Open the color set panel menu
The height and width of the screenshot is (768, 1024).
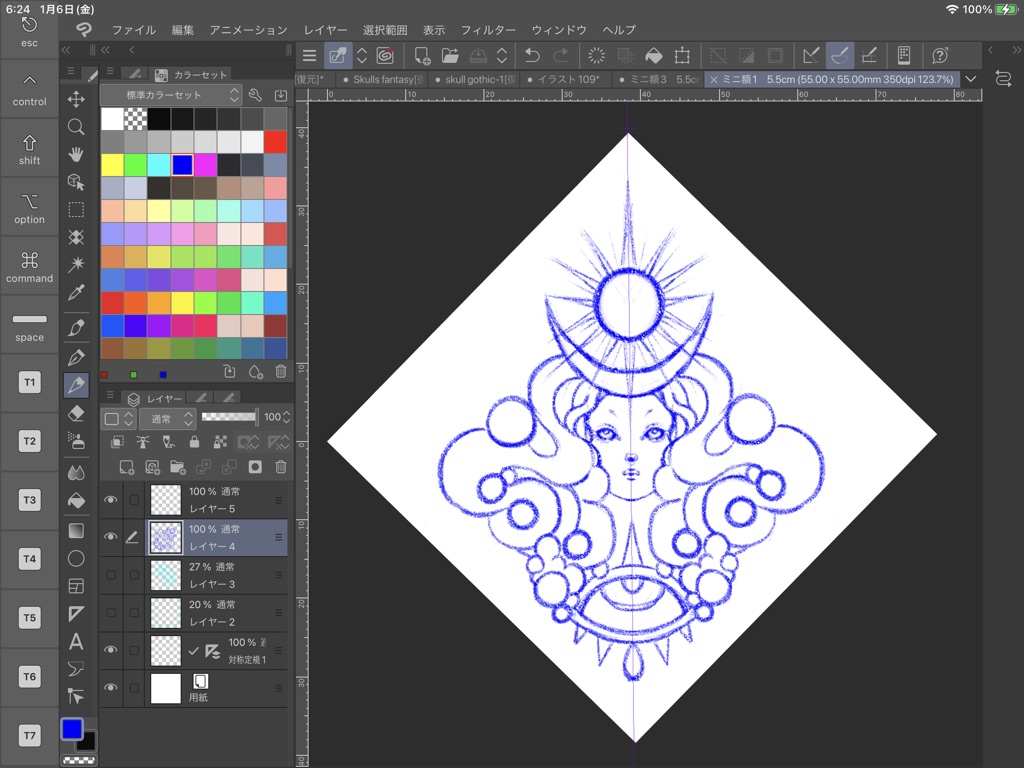(x=110, y=71)
